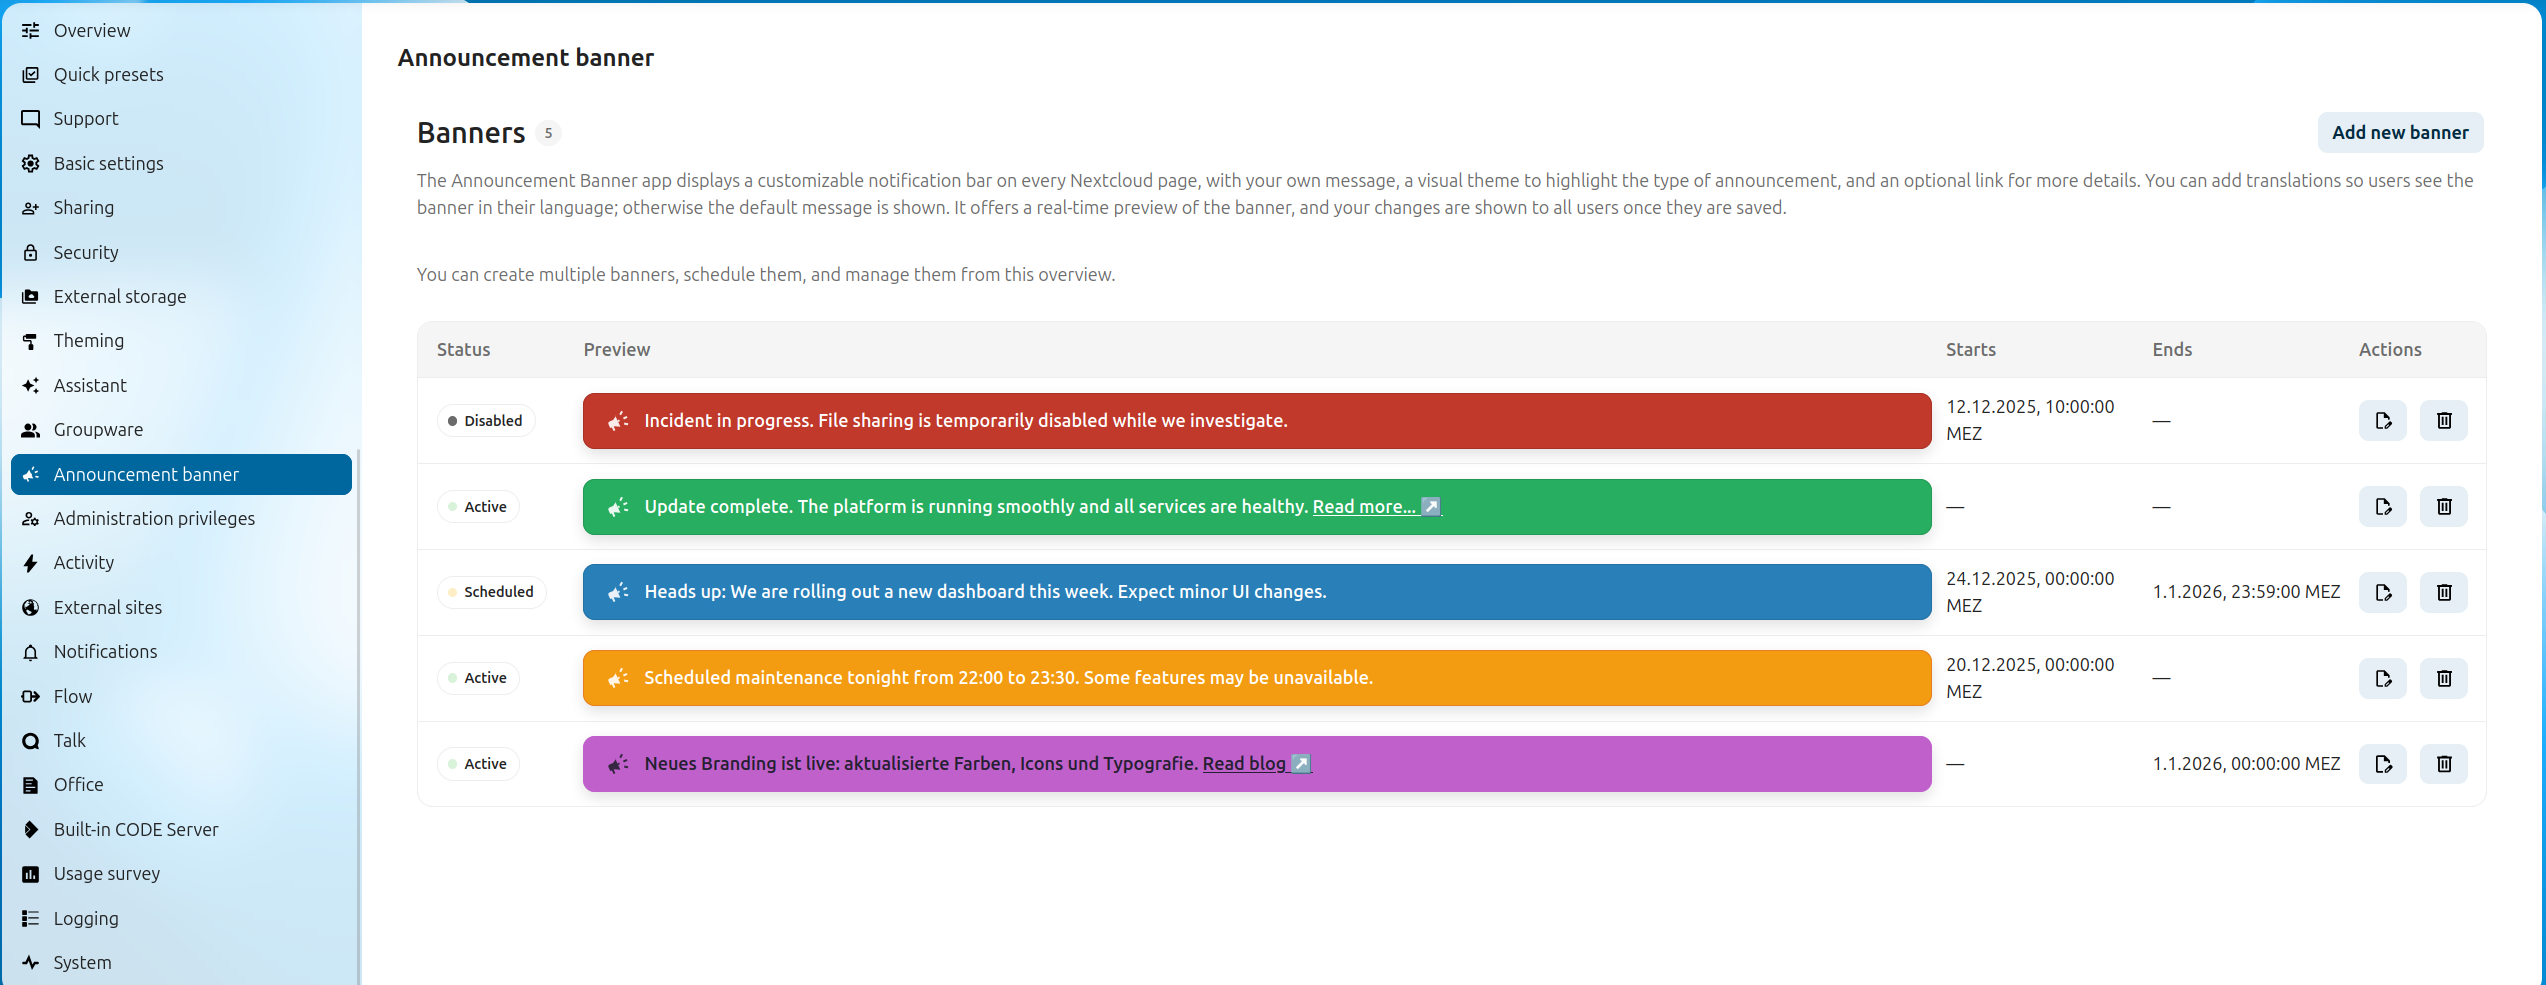Screen dimensions: 2546x985
Task: Click the Theming paint roller icon
Action: click(x=31, y=341)
